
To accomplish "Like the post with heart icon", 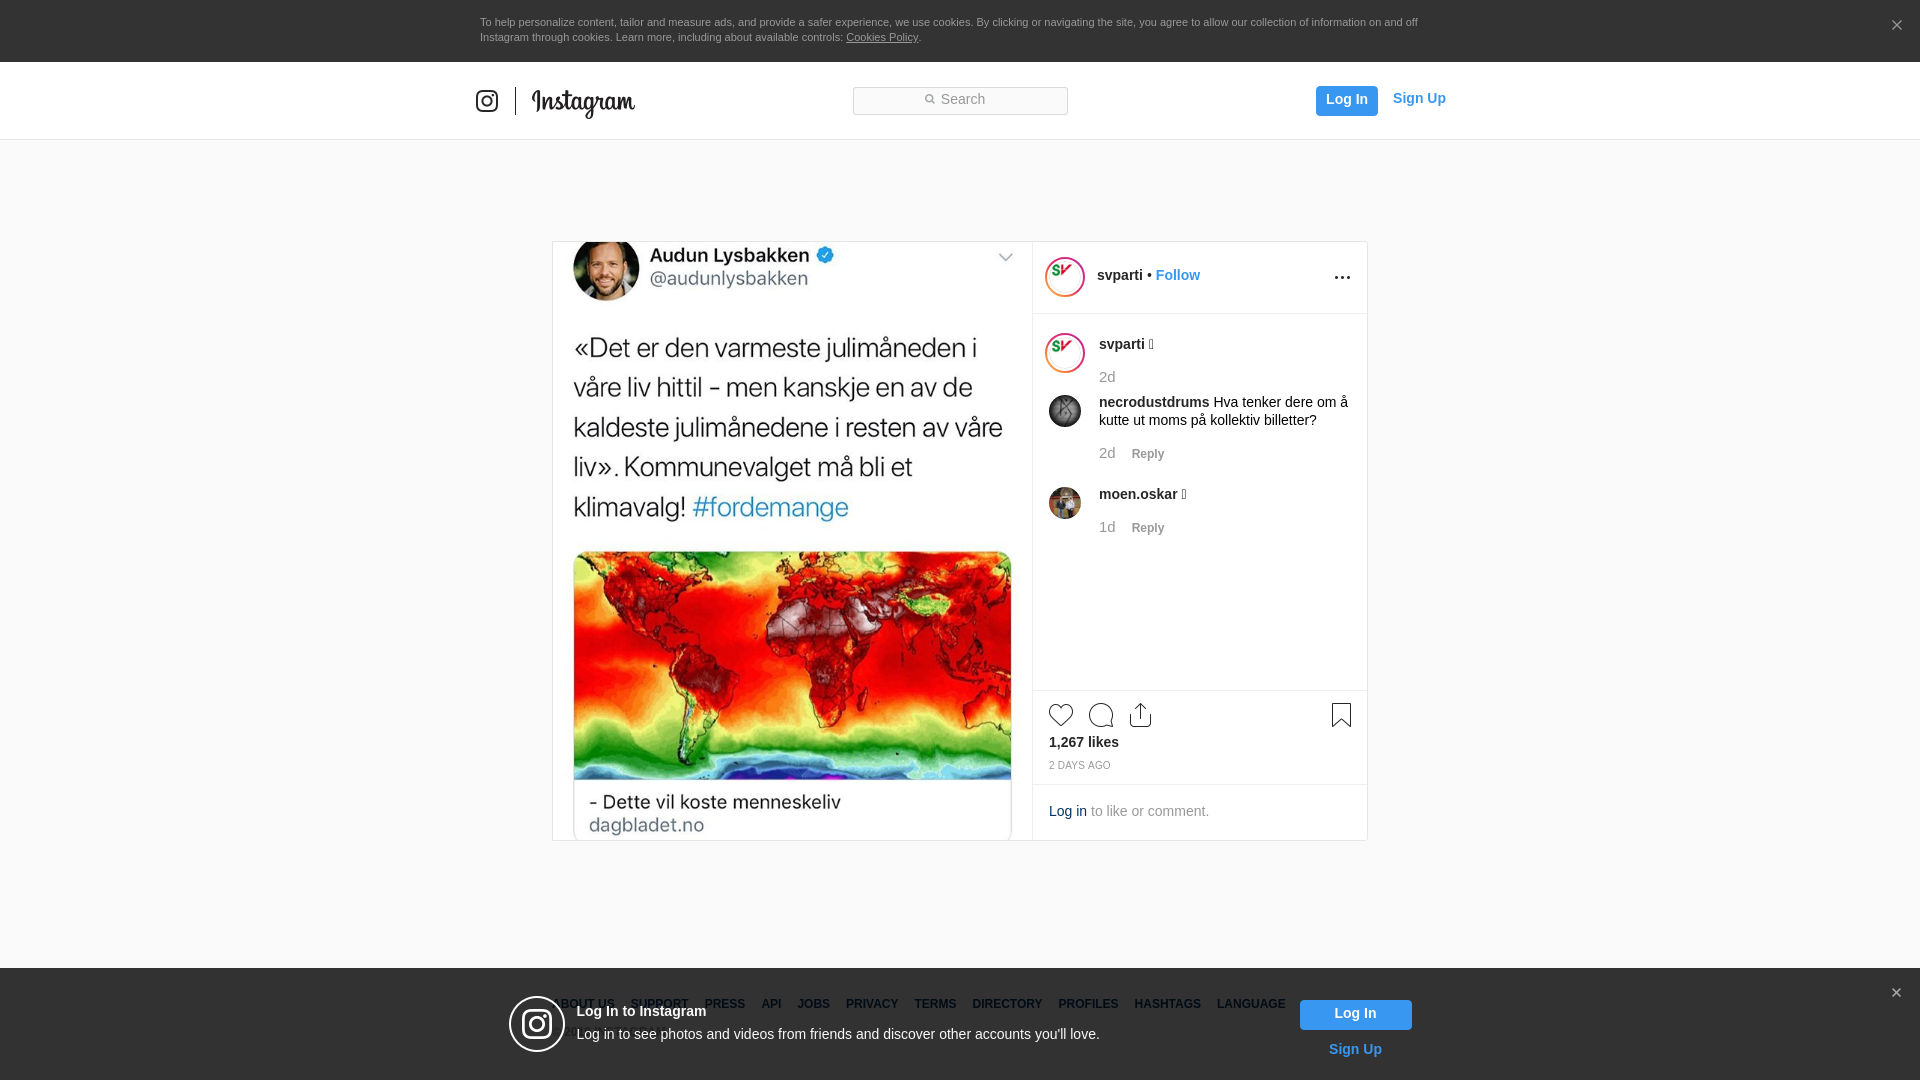I will click(x=1061, y=715).
